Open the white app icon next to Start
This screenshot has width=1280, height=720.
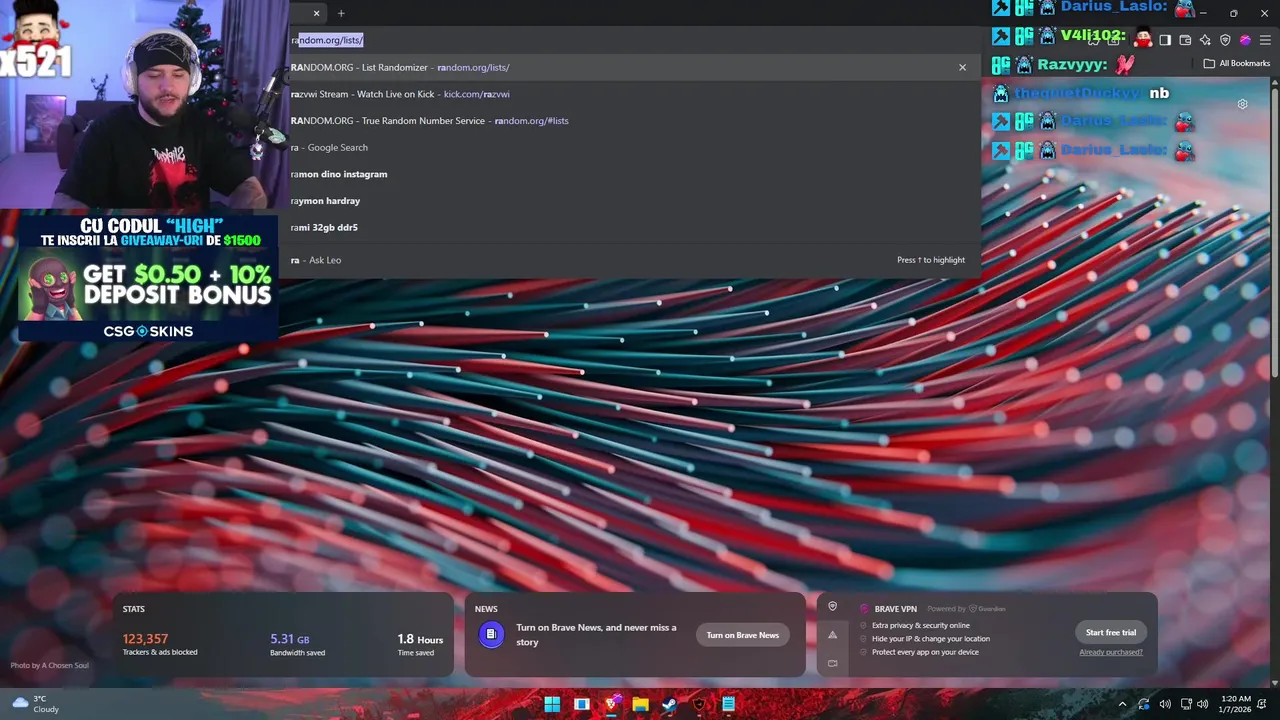(582, 704)
